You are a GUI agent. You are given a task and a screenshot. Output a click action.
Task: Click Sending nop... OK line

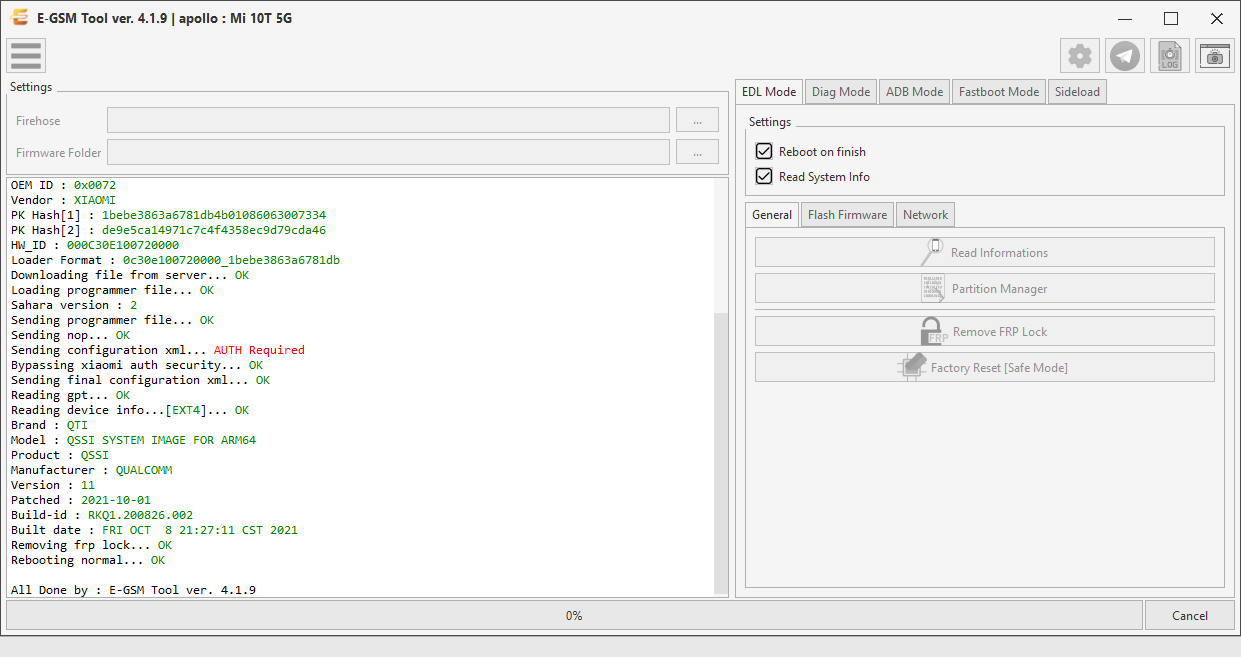(x=70, y=335)
